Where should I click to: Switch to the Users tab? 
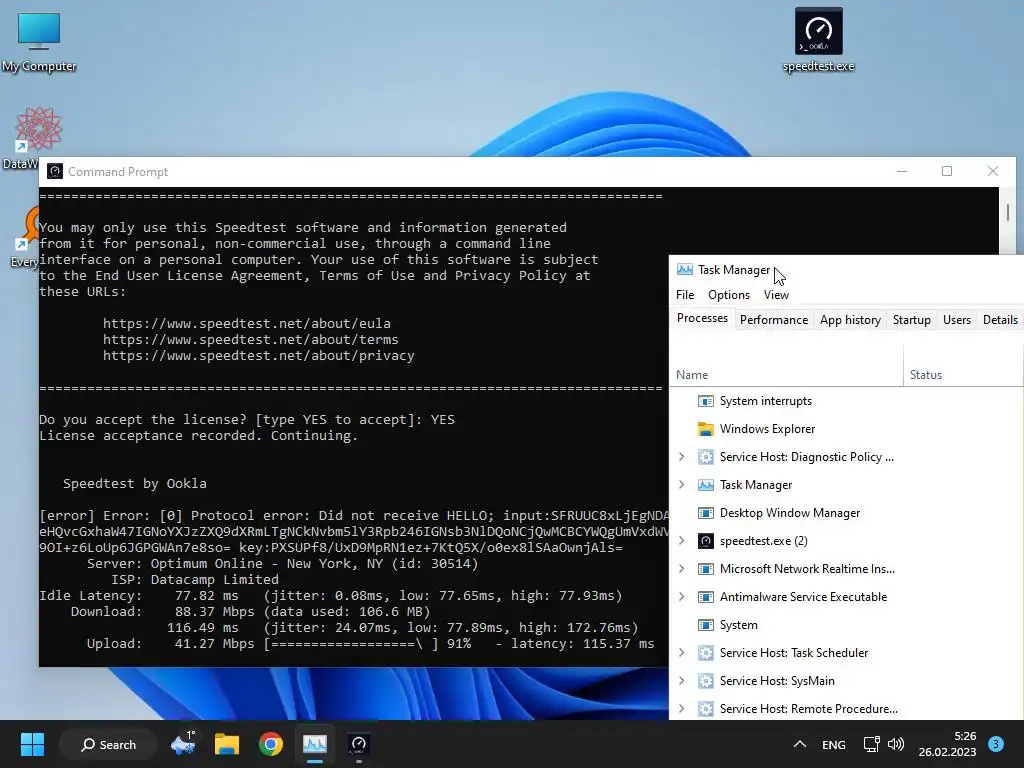pos(957,320)
